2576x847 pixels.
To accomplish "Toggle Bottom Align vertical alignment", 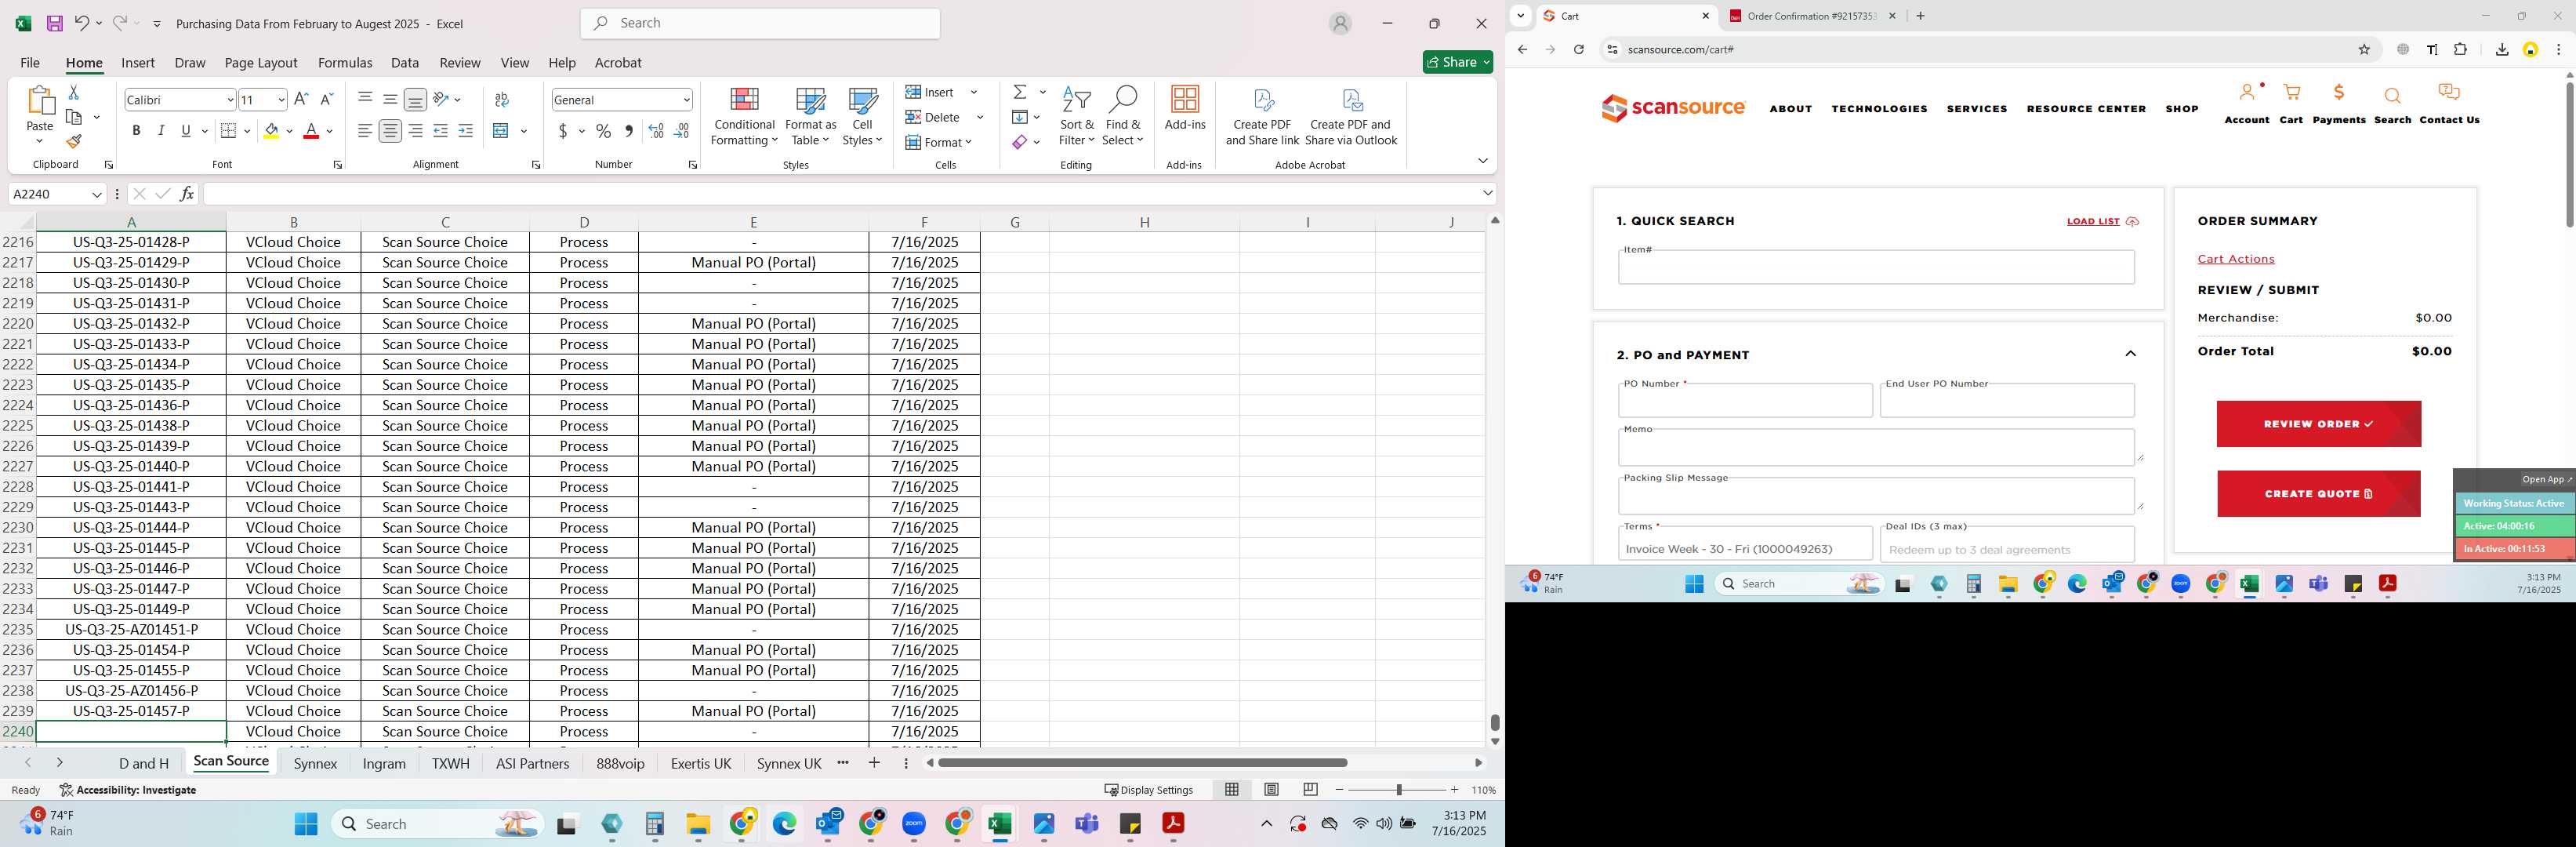I will 416,99.
